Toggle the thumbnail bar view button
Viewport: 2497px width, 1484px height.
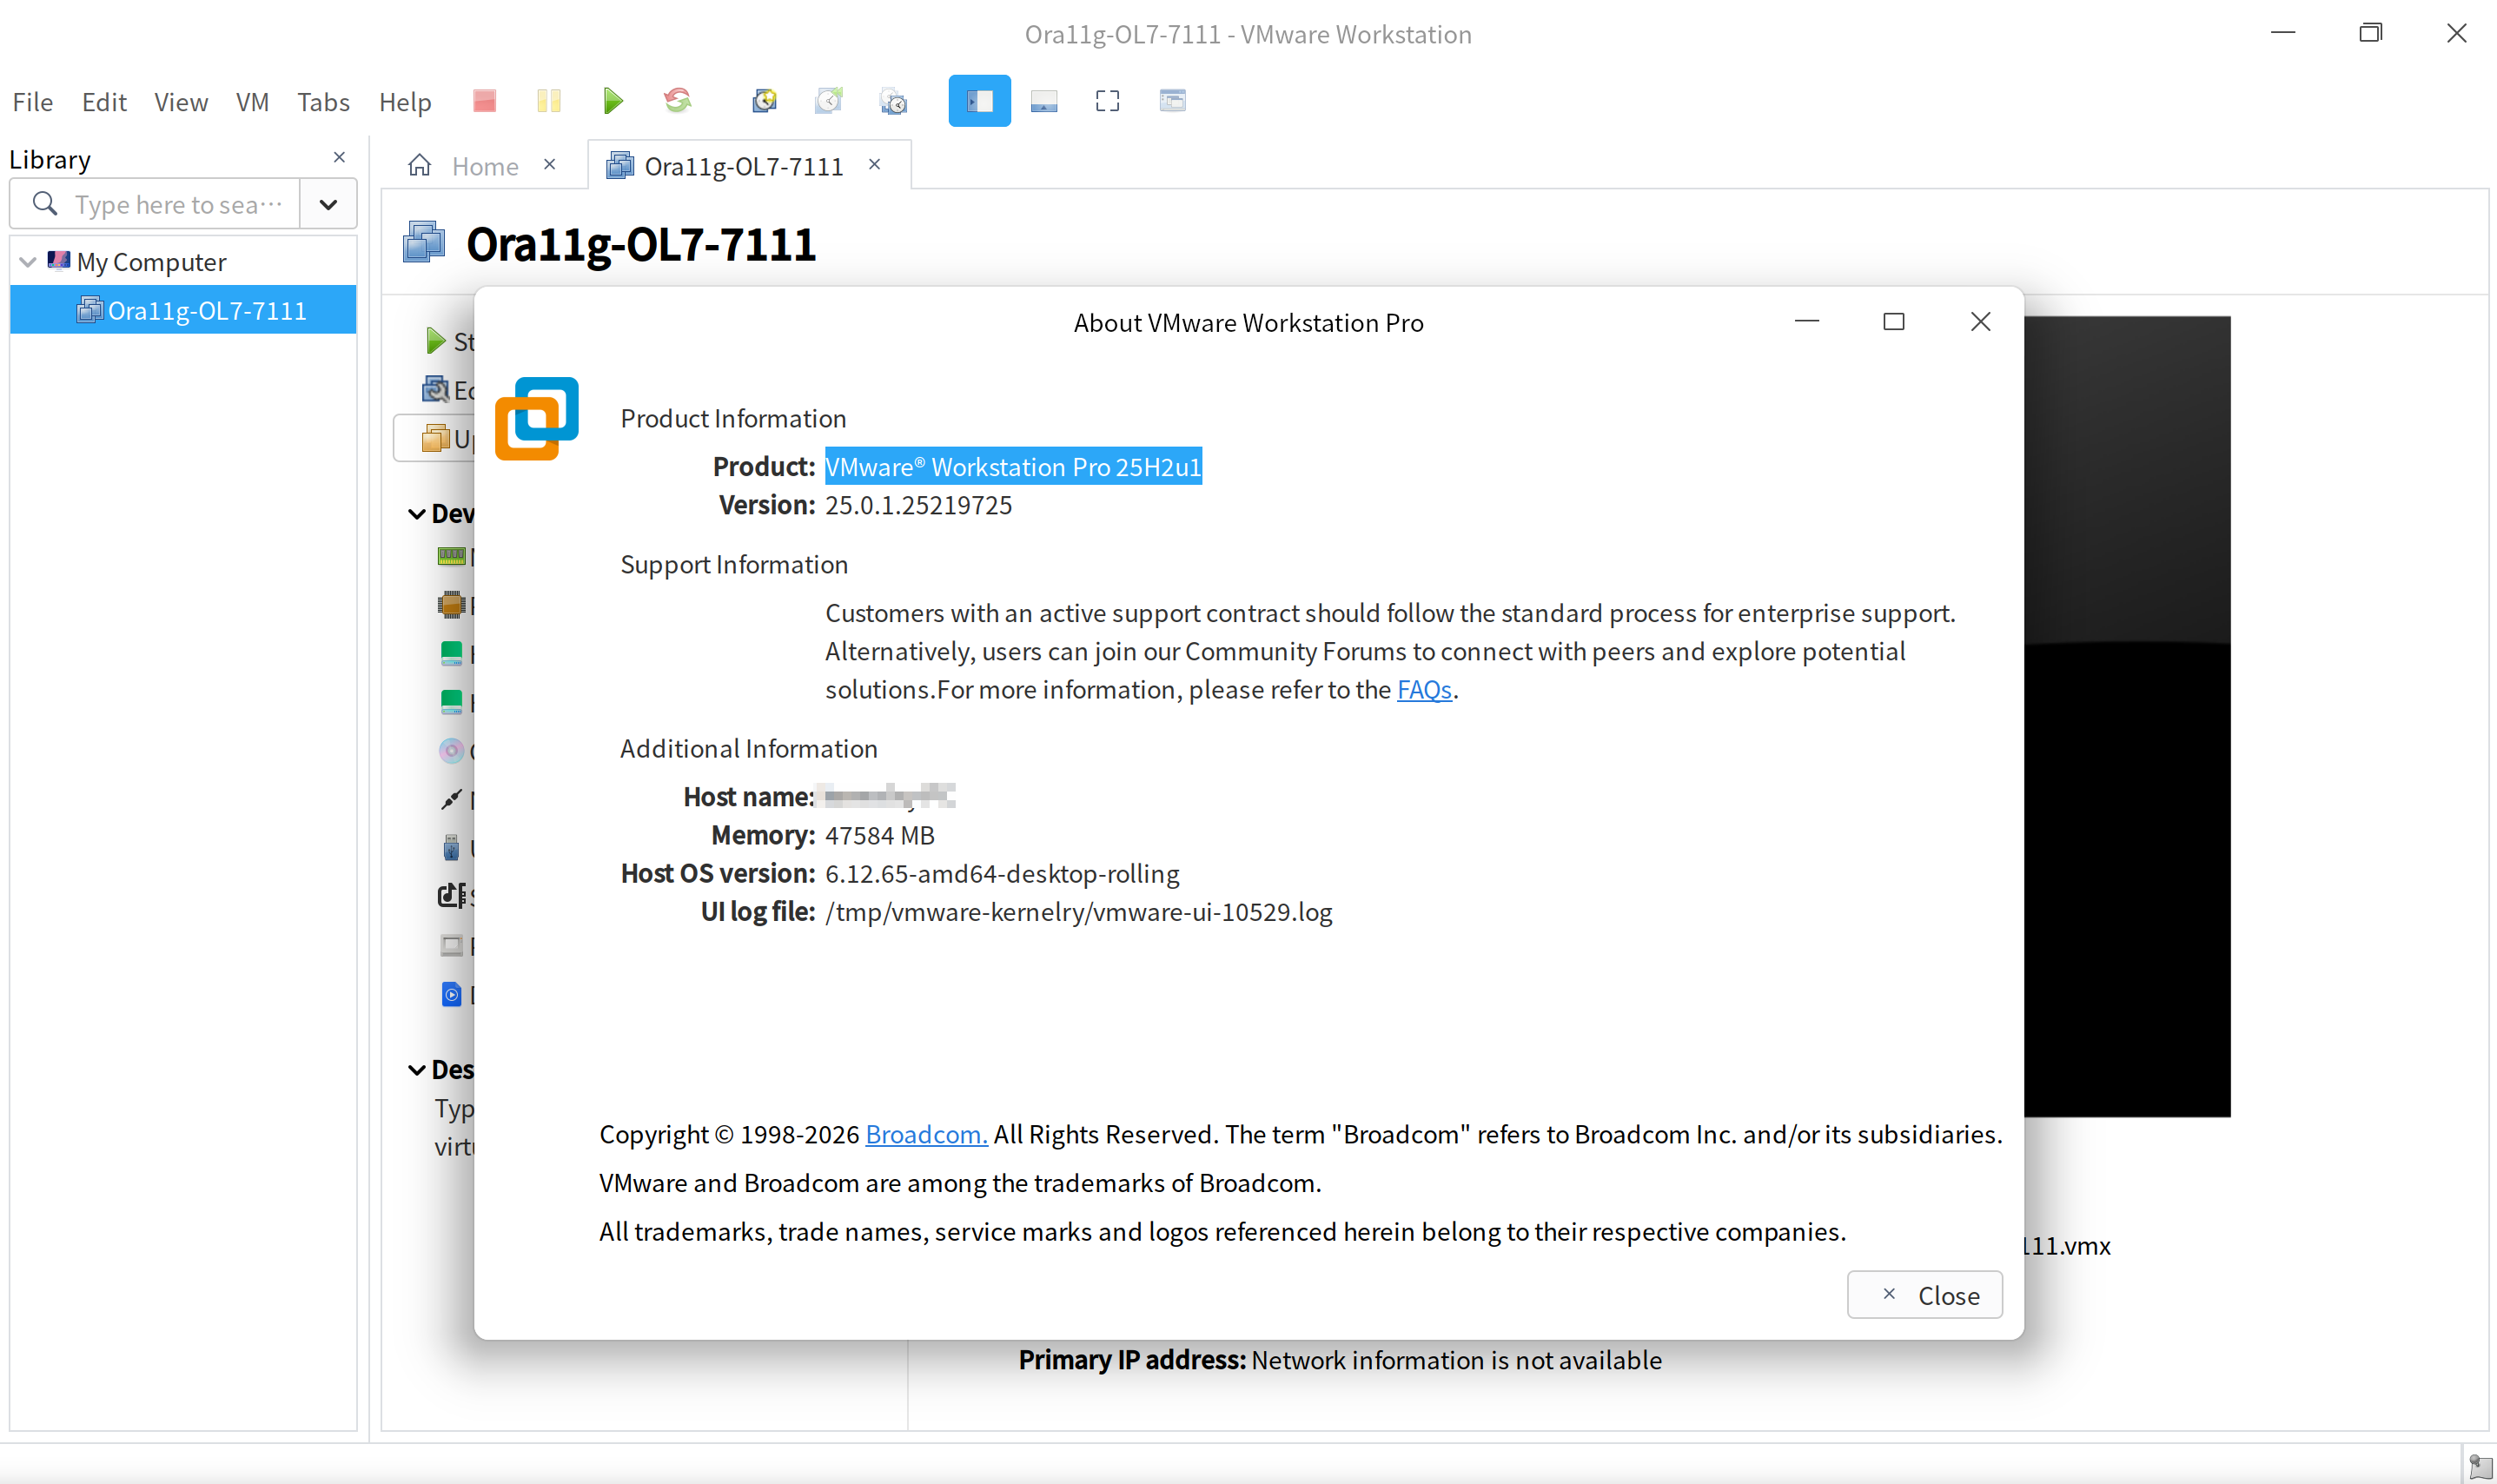coord(1043,101)
